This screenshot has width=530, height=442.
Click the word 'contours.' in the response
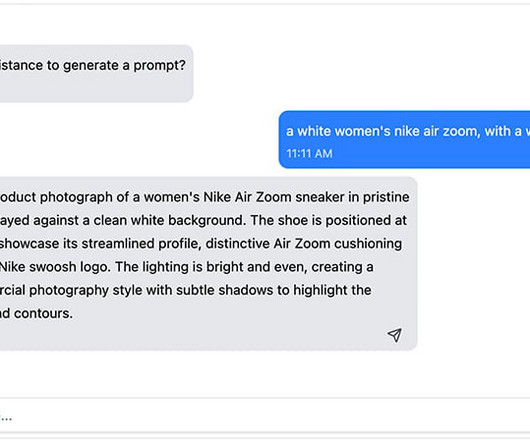43,313
